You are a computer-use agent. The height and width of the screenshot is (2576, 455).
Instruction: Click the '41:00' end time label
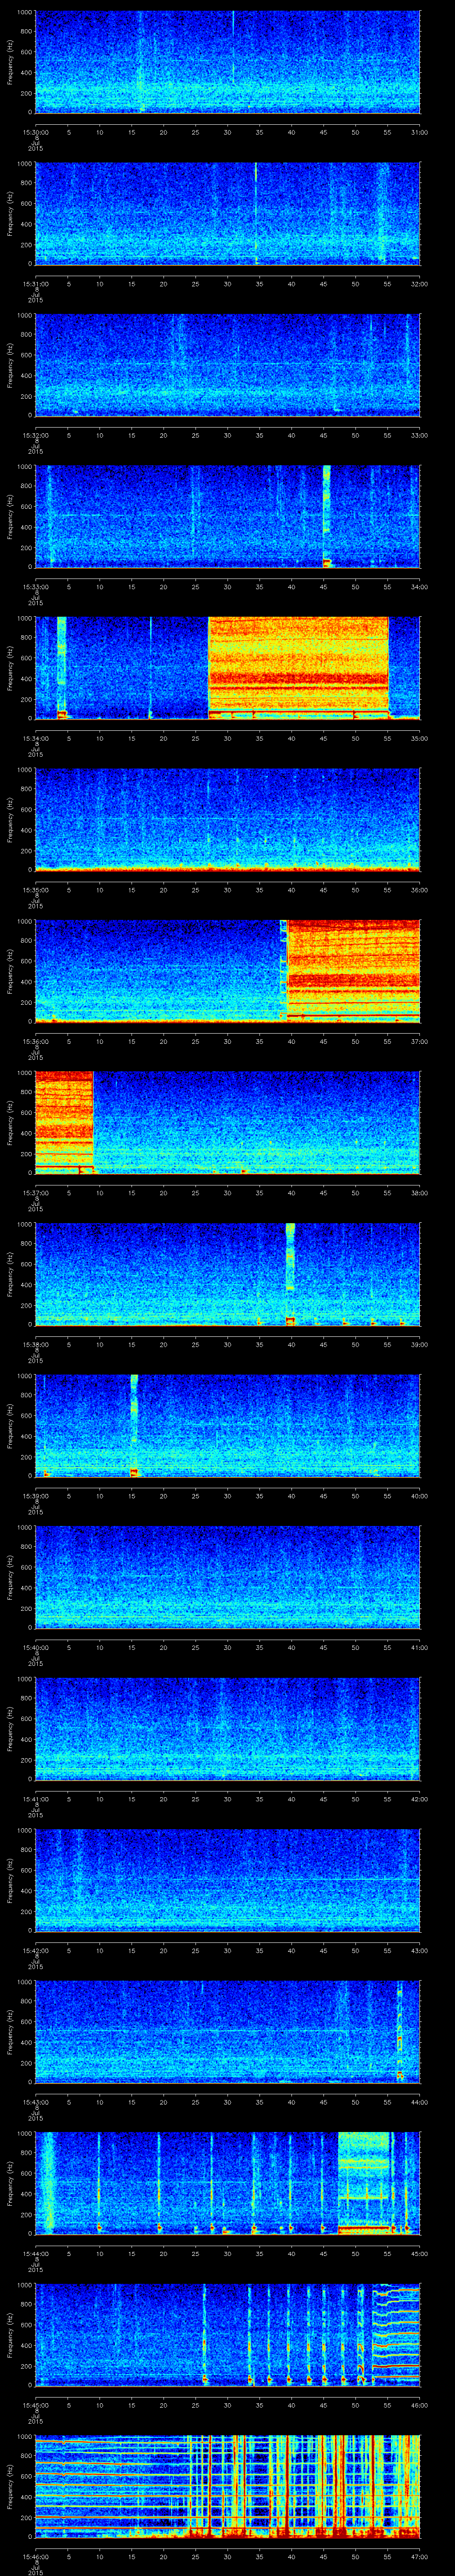[419, 1648]
